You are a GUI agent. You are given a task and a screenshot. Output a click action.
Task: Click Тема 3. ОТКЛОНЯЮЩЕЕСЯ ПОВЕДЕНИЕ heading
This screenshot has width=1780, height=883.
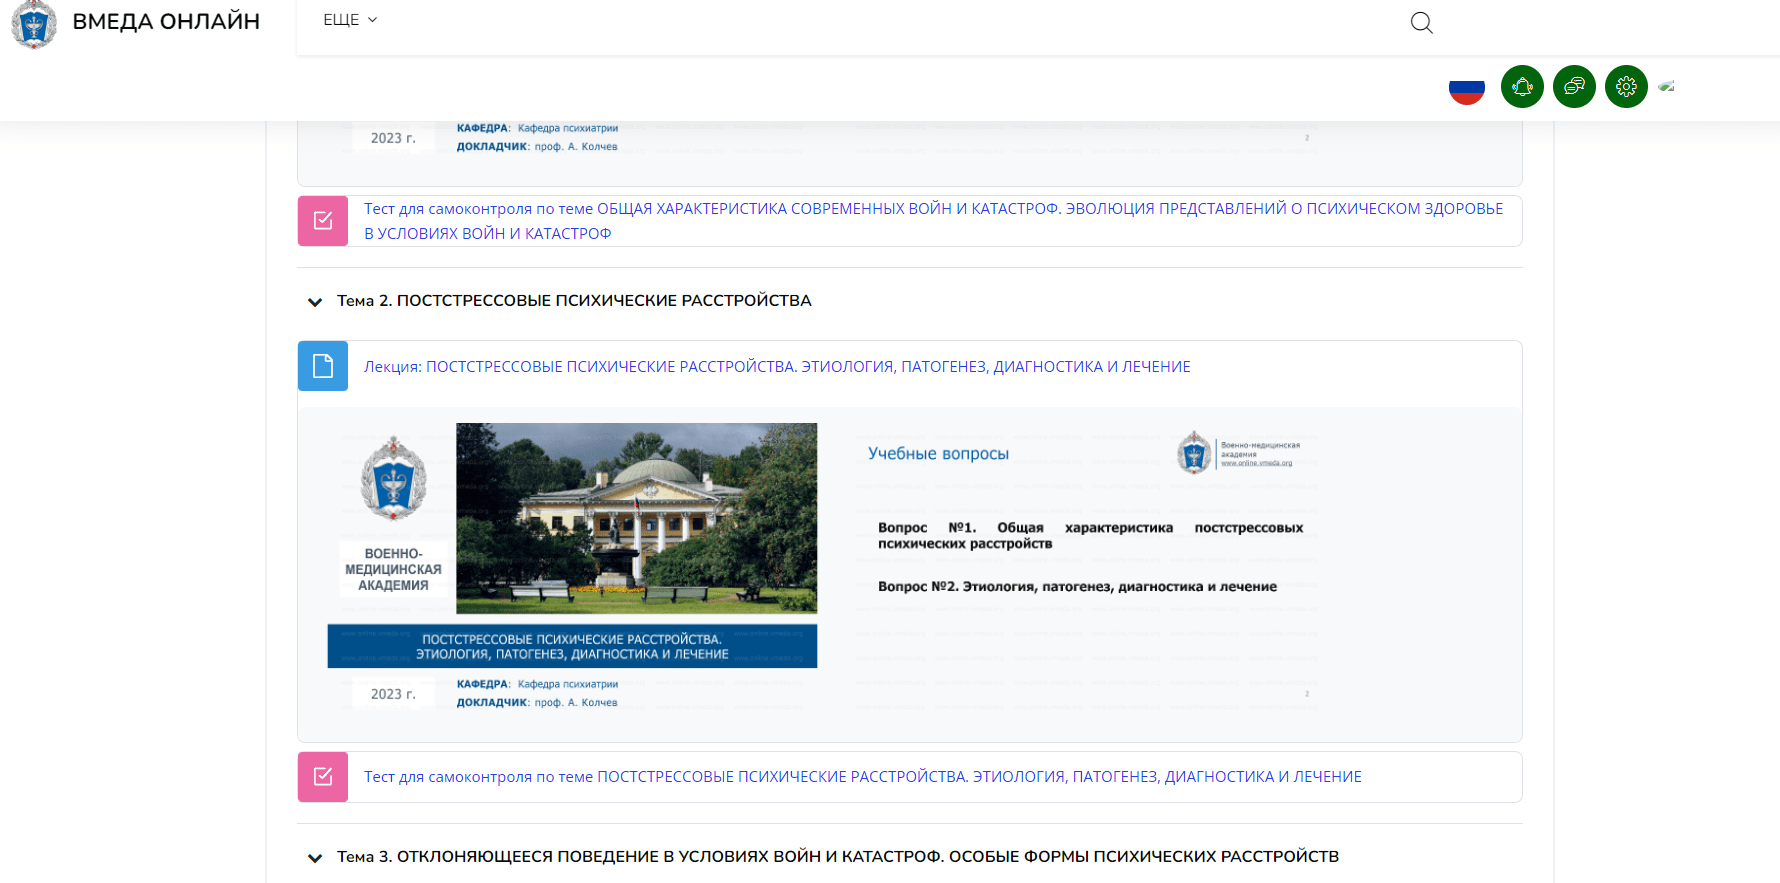(838, 857)
